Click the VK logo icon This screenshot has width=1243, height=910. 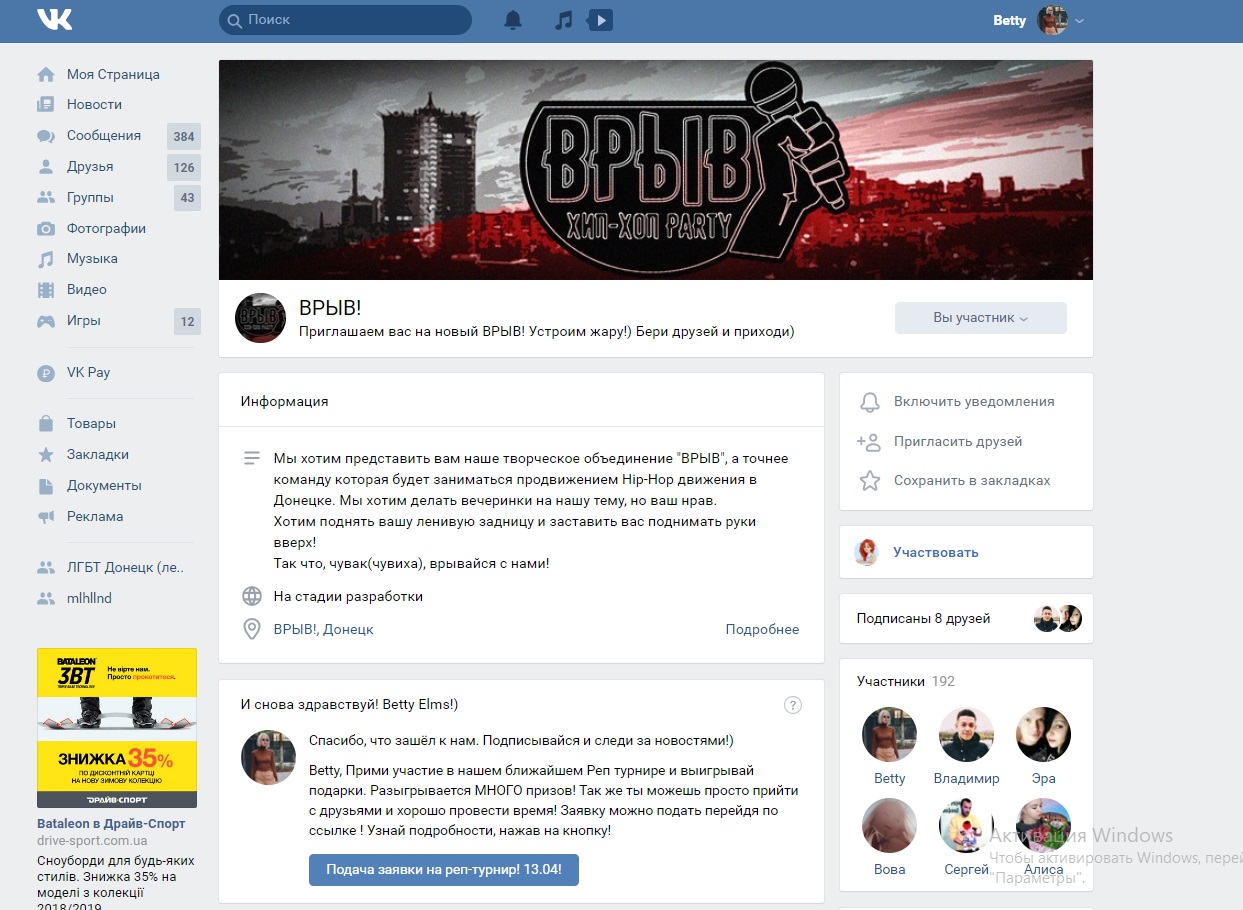click(54, 19)
